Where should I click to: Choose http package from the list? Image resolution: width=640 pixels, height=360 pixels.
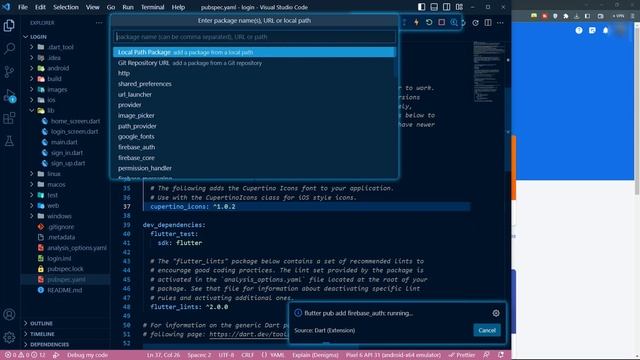(255, 73)
